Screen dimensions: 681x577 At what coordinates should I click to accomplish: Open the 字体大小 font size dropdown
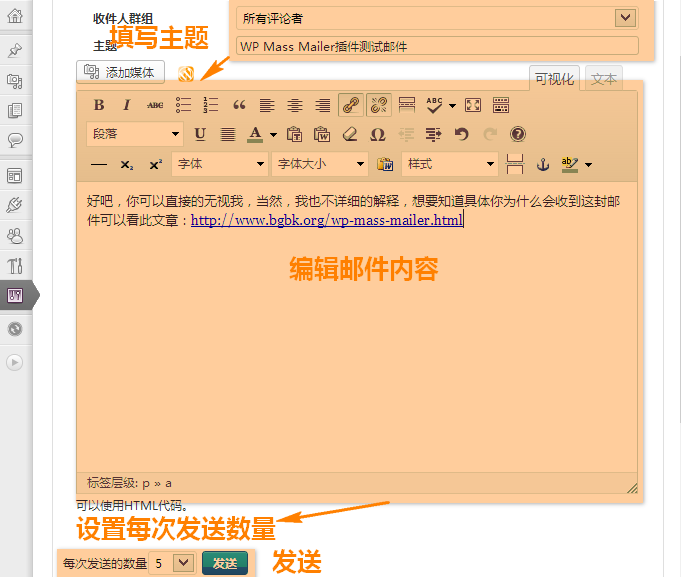[320, 164]
